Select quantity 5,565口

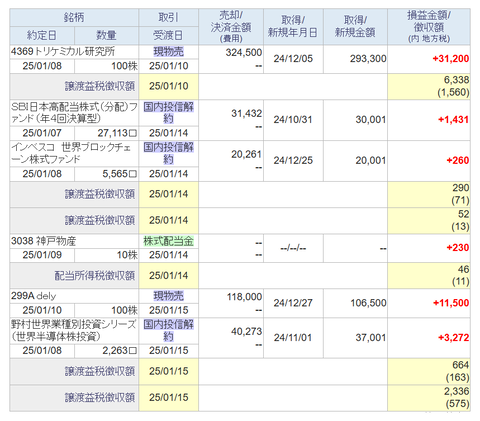(120, 174)
